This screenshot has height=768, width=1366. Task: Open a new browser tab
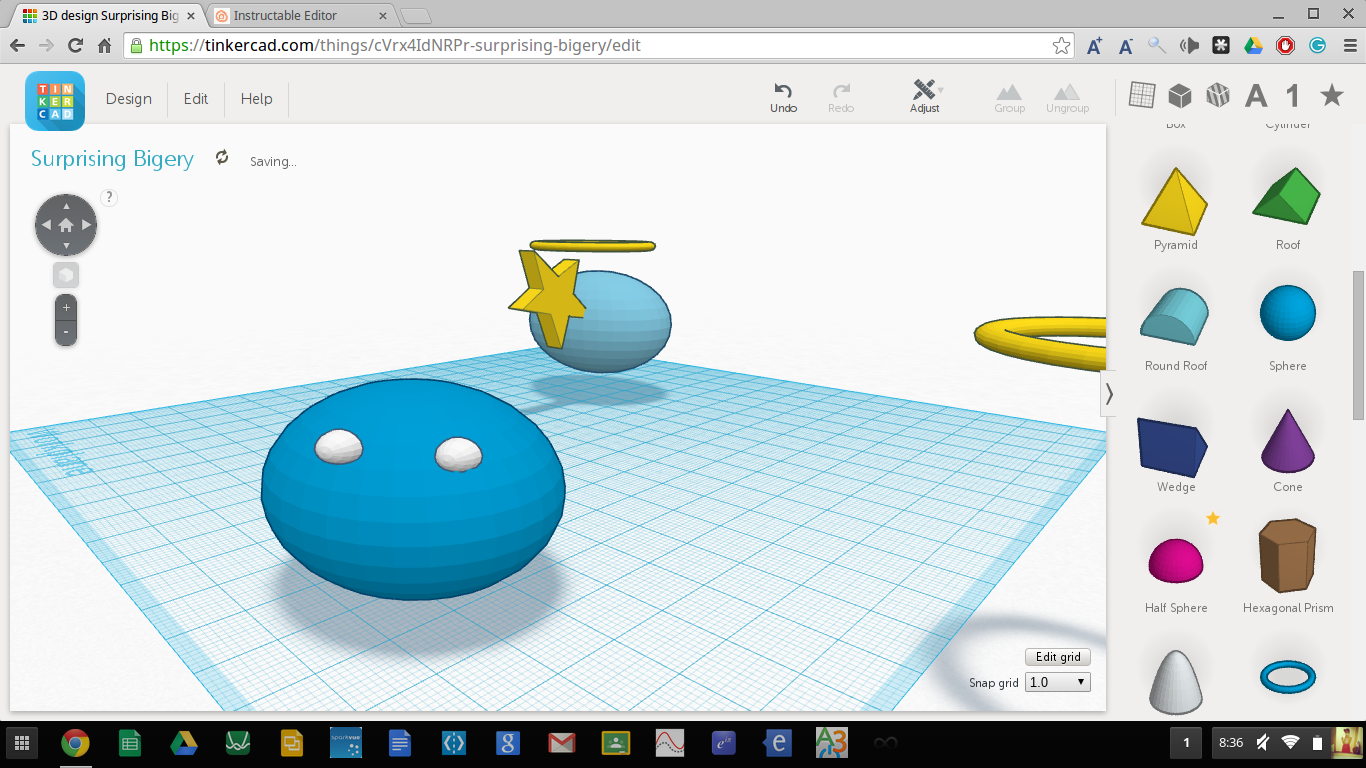pos(416,15)
